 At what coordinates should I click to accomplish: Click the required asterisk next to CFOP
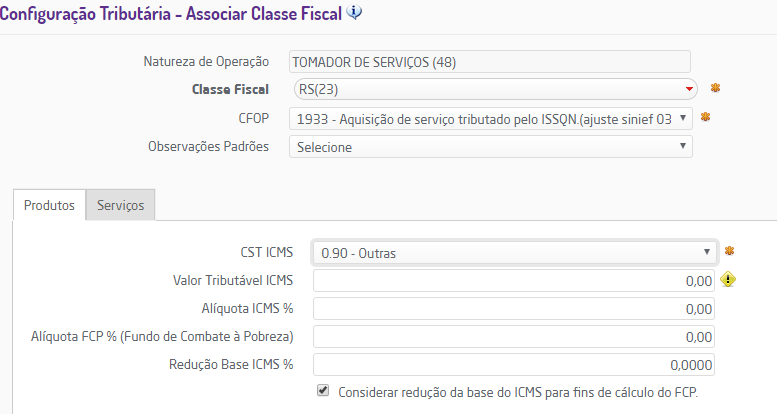click(705, 117)
